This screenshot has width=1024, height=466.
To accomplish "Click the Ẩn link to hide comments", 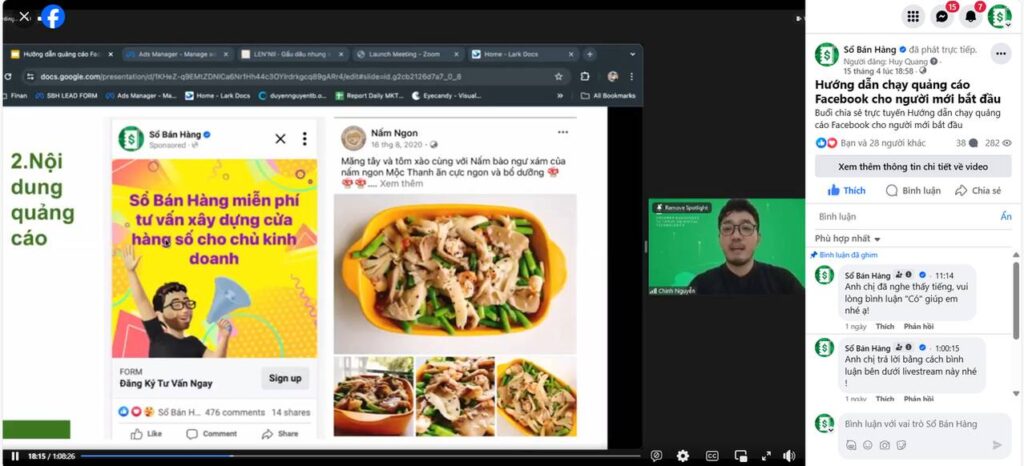I will click(1006, 216).
